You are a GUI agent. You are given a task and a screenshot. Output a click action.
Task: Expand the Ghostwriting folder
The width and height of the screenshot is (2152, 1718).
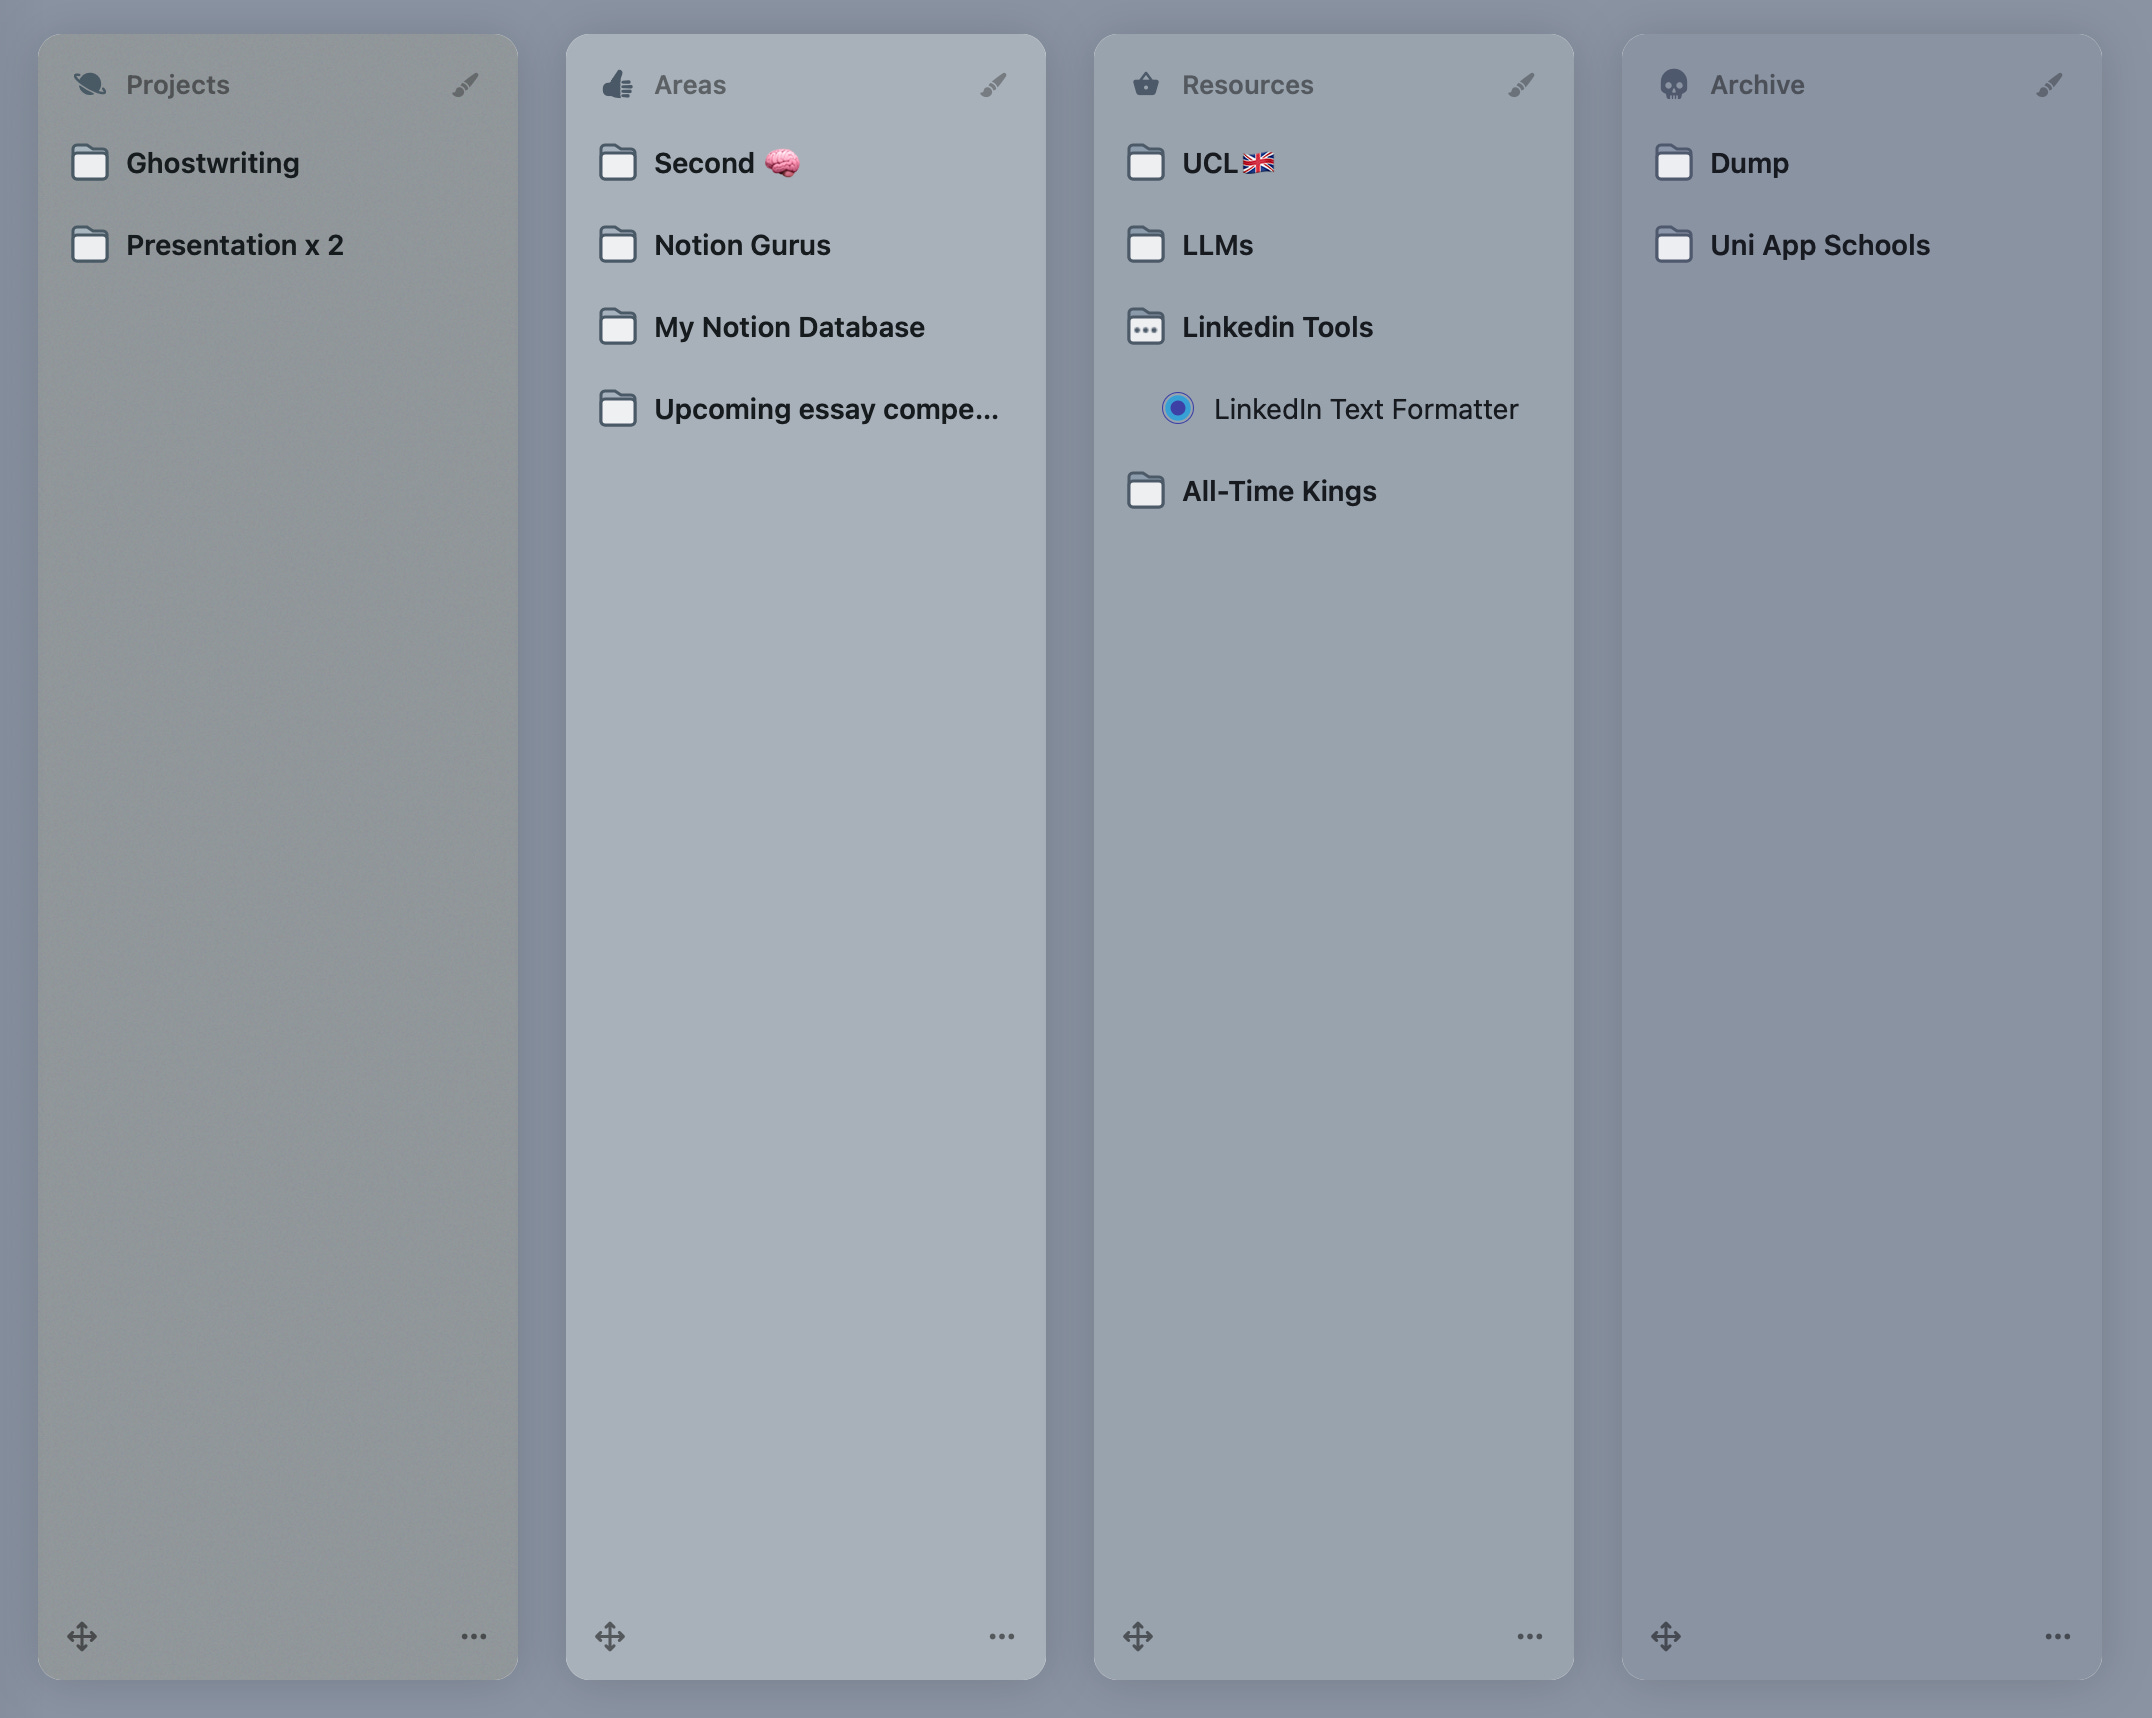click(x=90, y=163)
